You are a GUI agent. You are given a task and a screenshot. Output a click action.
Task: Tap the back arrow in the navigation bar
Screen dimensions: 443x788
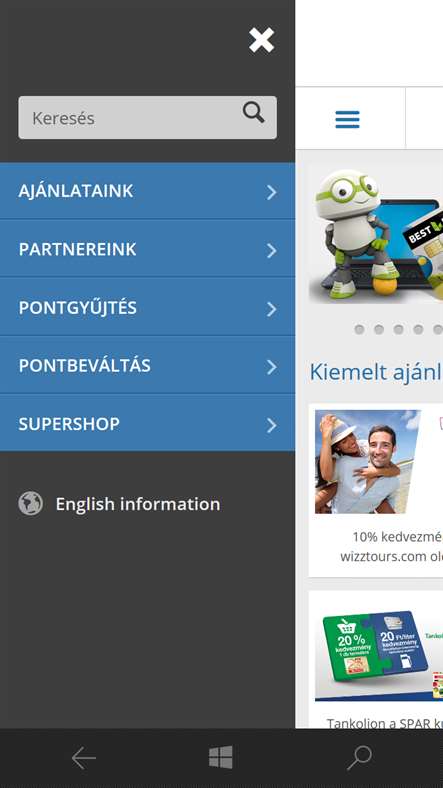coord(83,757)
